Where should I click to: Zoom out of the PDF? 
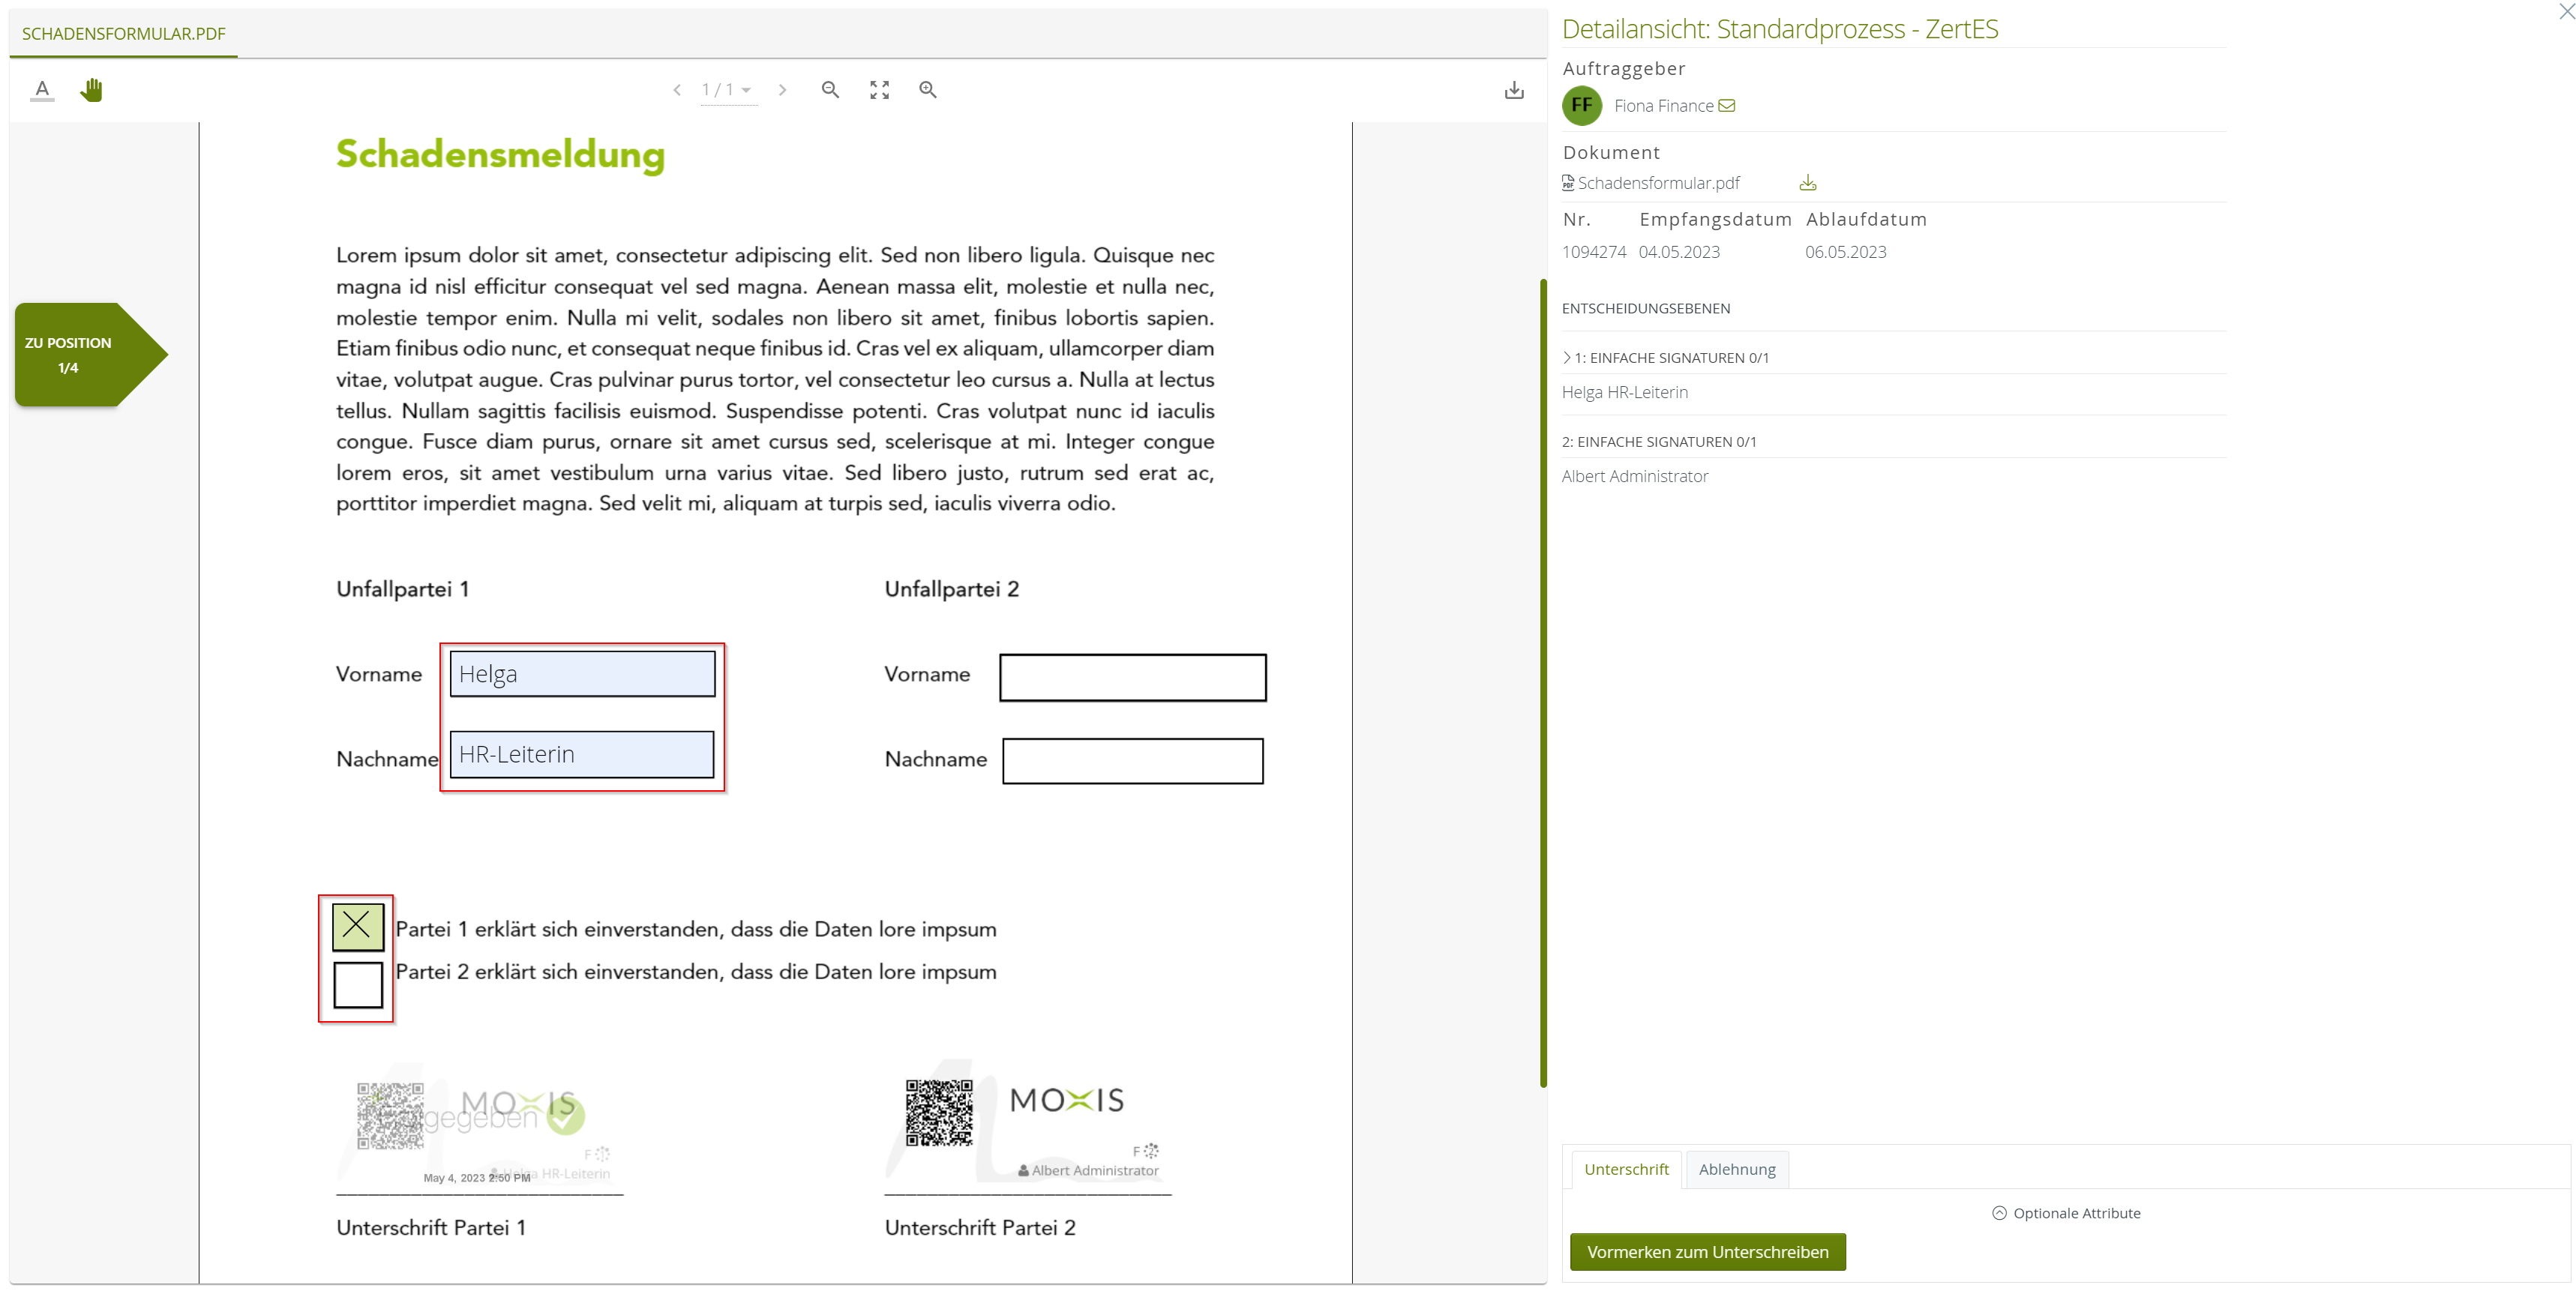click(830, 90)
